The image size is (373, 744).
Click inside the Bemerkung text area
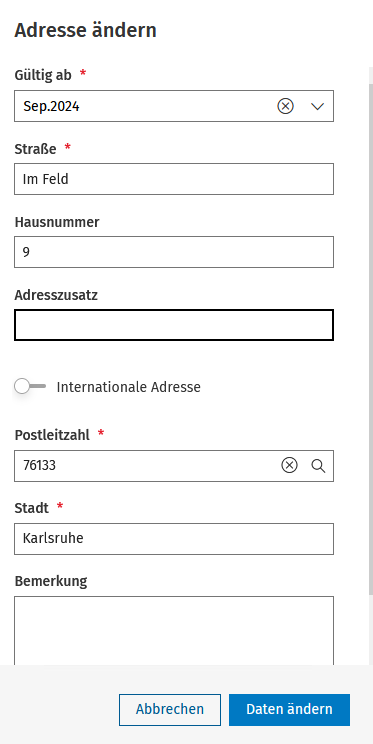coord(174,631)
